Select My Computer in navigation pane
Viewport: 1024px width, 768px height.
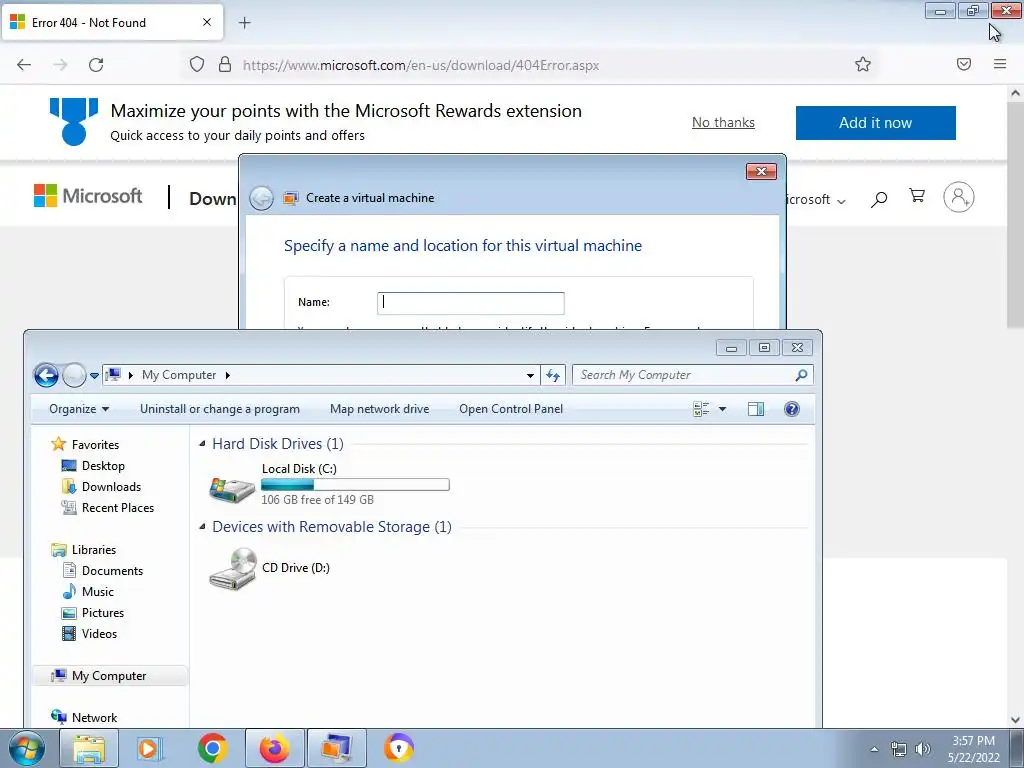[x=109, y=676]
